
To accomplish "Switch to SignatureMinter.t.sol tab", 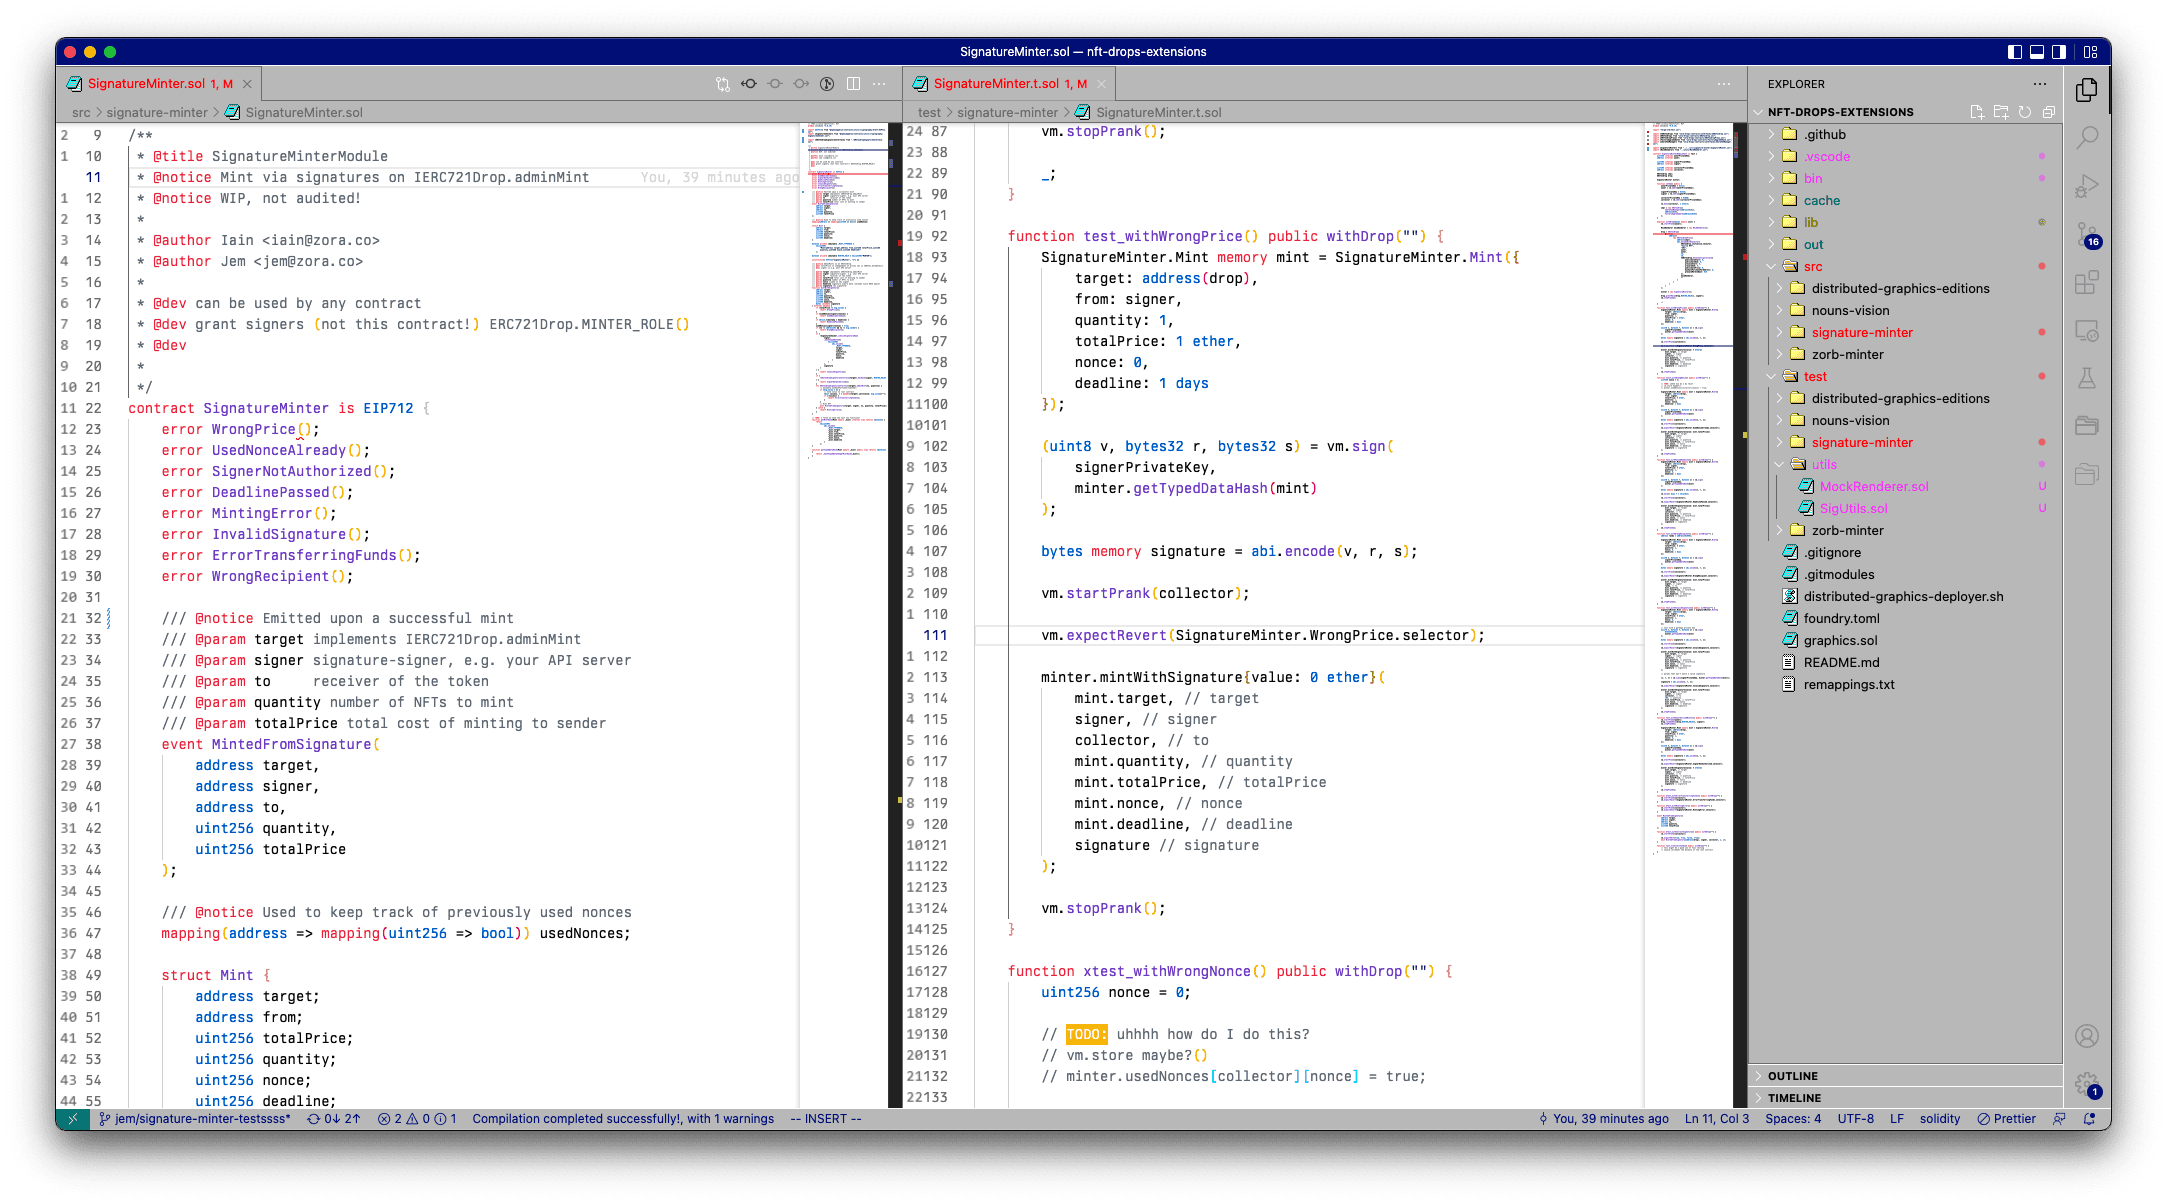I will pyautogui.click(x=996, y=84).
